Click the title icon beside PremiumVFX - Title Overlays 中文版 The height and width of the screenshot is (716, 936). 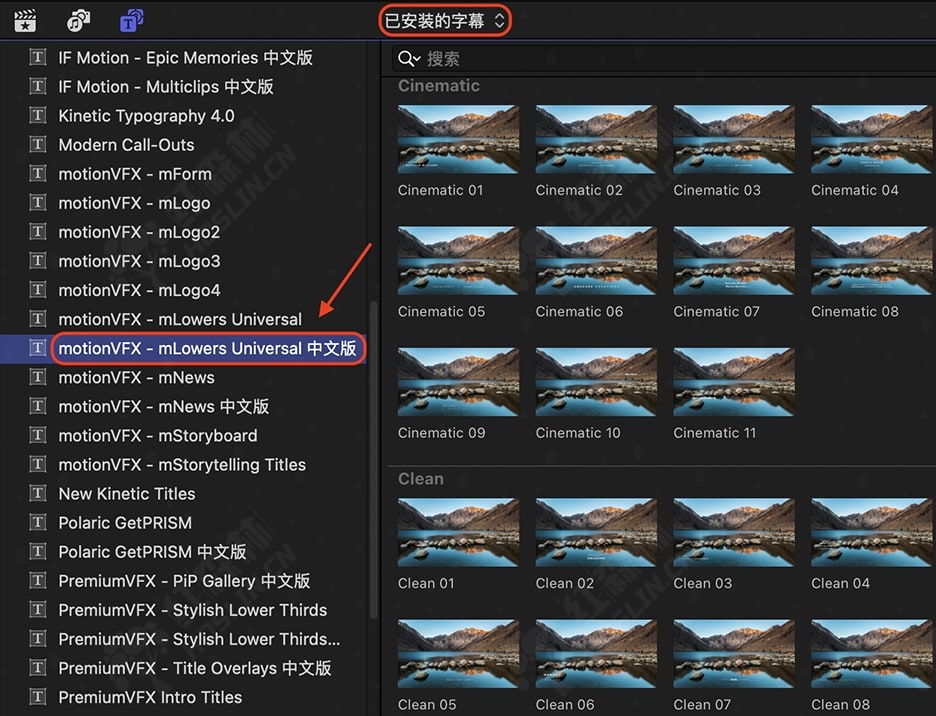point(38,668)
